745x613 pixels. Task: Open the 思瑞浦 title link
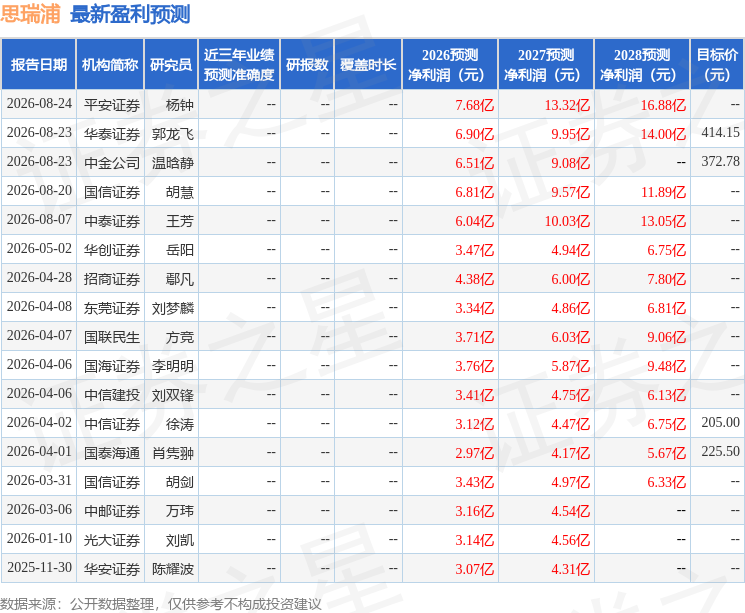(x=30, y=14)
